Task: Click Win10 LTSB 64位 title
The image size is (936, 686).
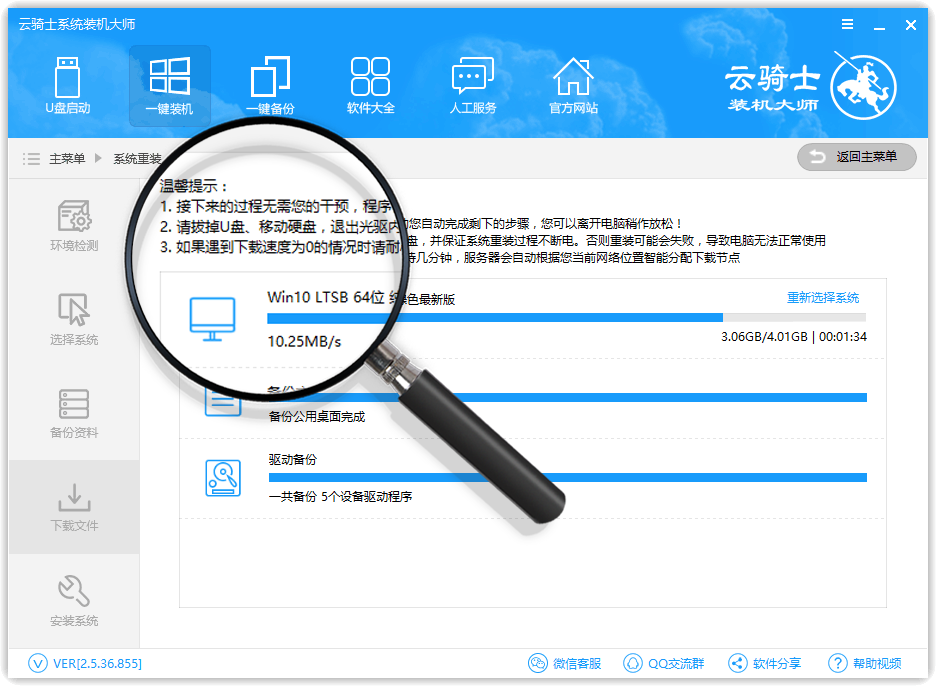Action: 326,297
